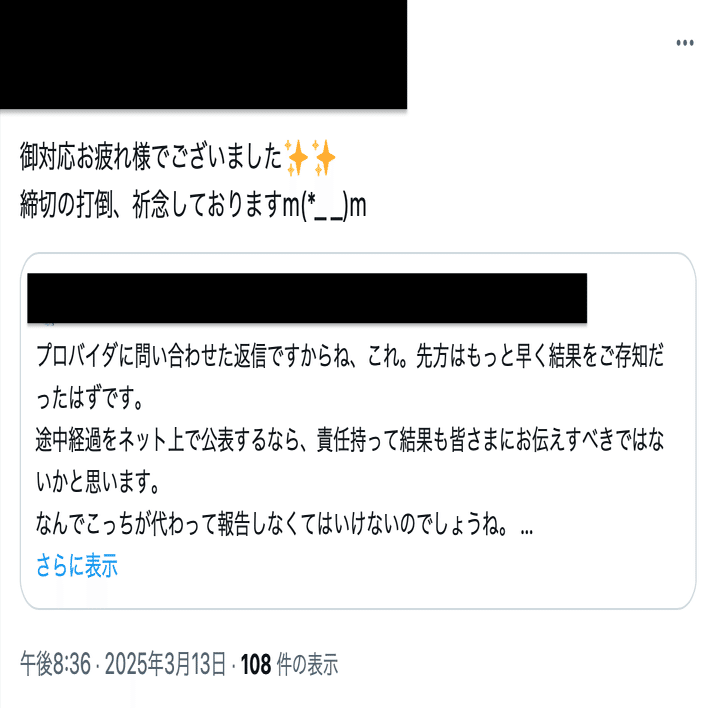Image resolution: width=708 pixels, height=708 pixels.
Task: Click the line 締切の打倒、祈念しております
Action: pos(151,205)
